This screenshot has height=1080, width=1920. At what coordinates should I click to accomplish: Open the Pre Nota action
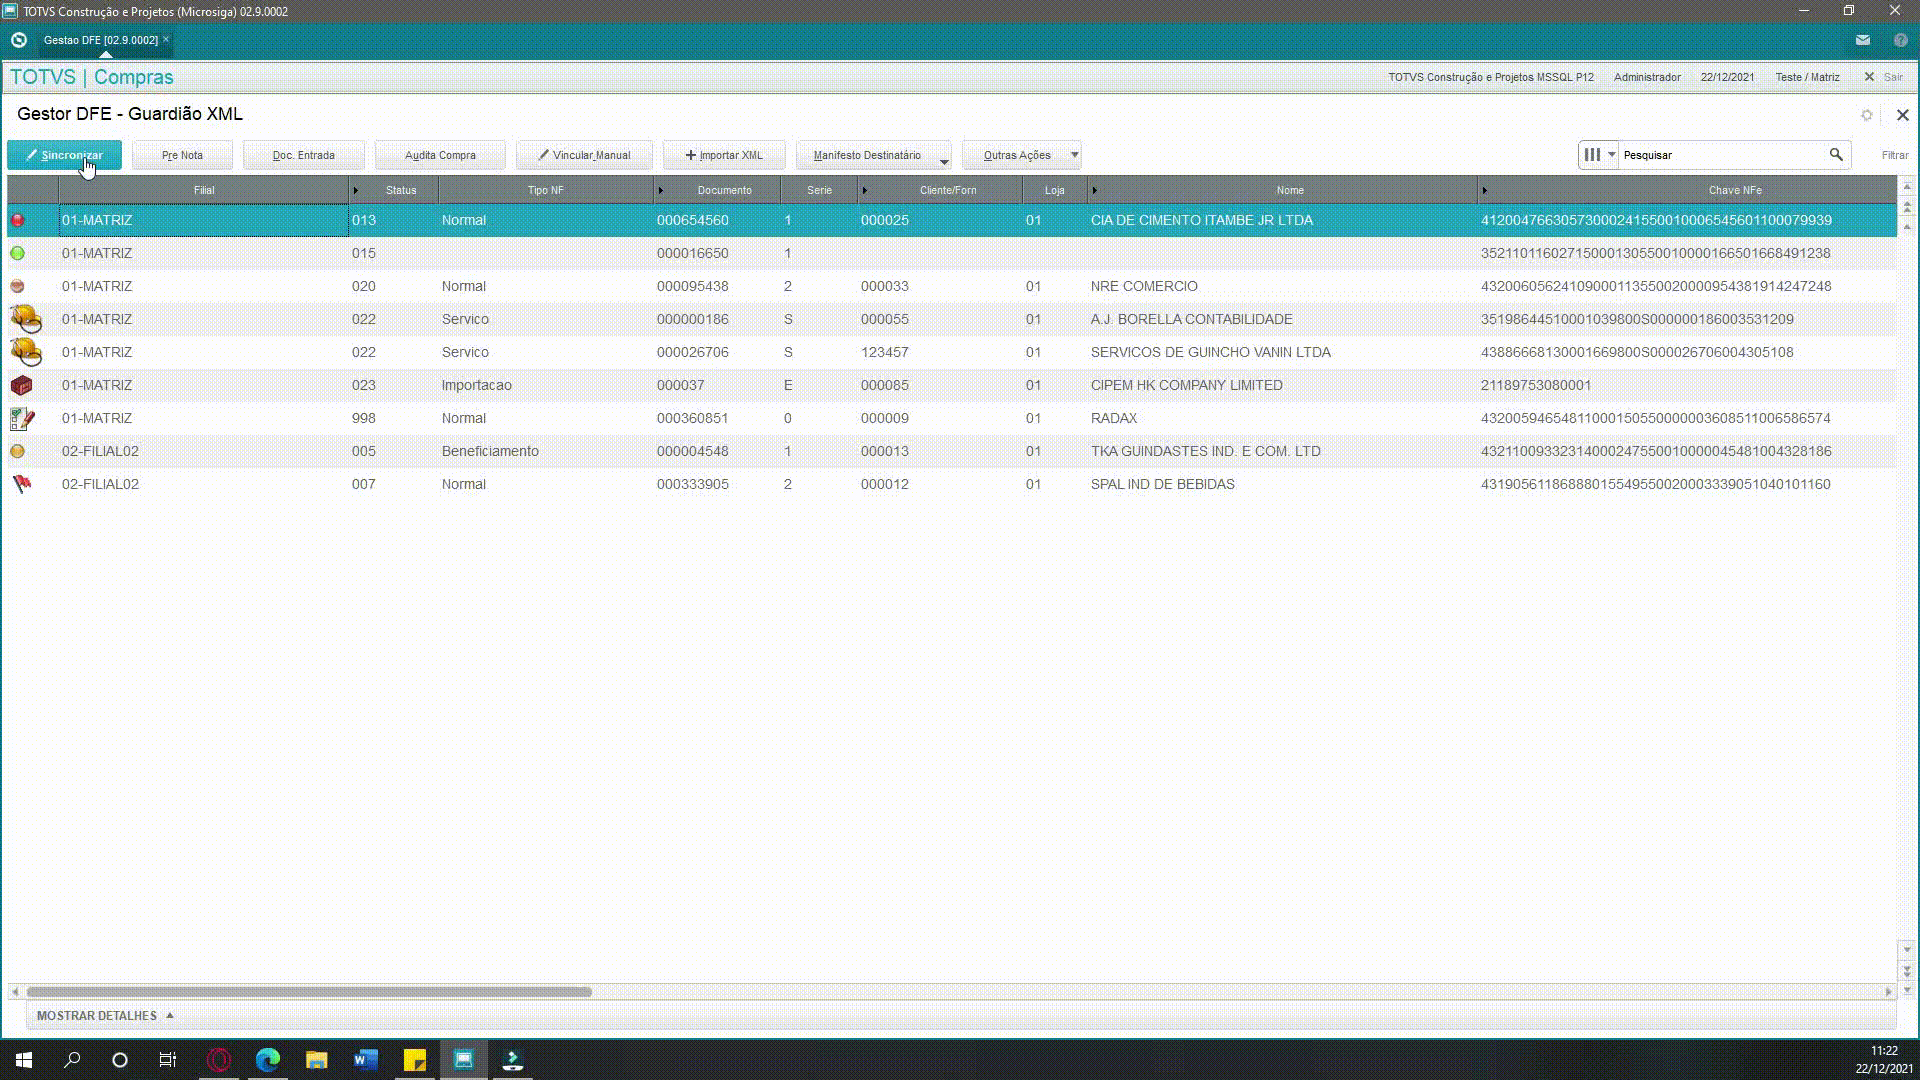pyautogui.click(x=182, y=155)
